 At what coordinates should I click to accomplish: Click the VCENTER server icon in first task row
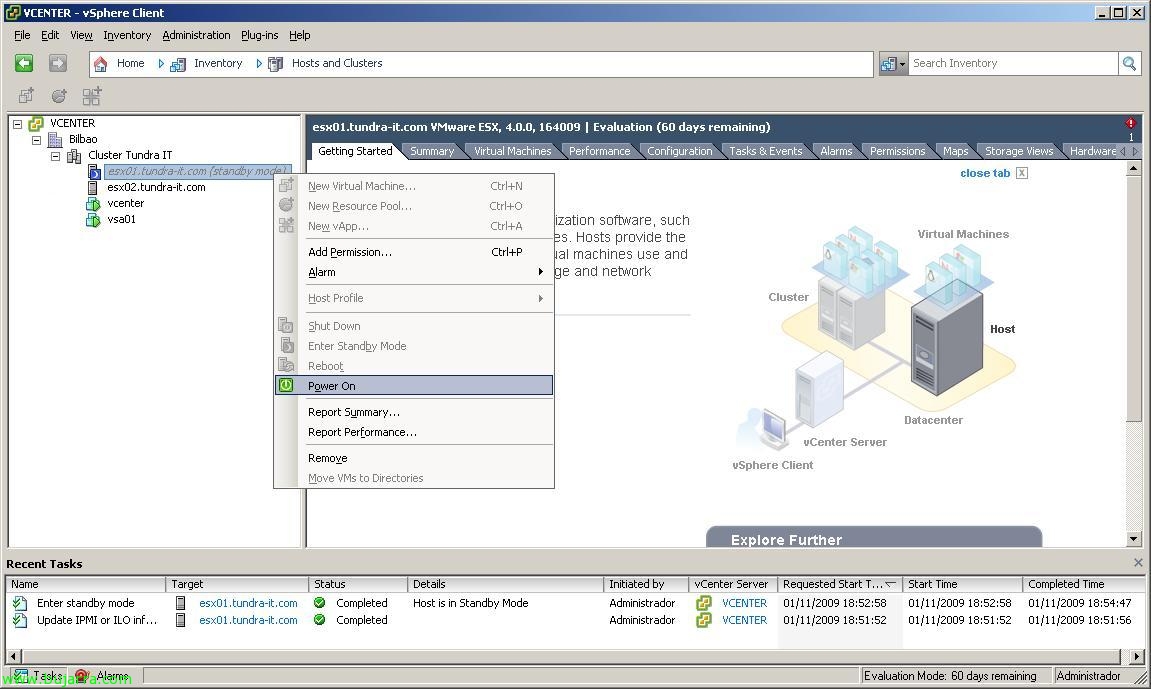[704, 603]
